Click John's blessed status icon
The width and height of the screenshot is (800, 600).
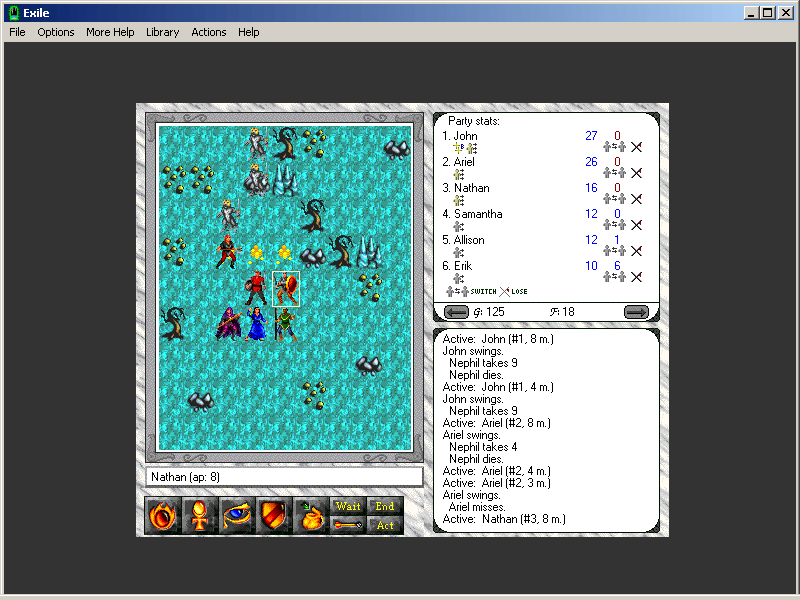click(x=459, y=148)
